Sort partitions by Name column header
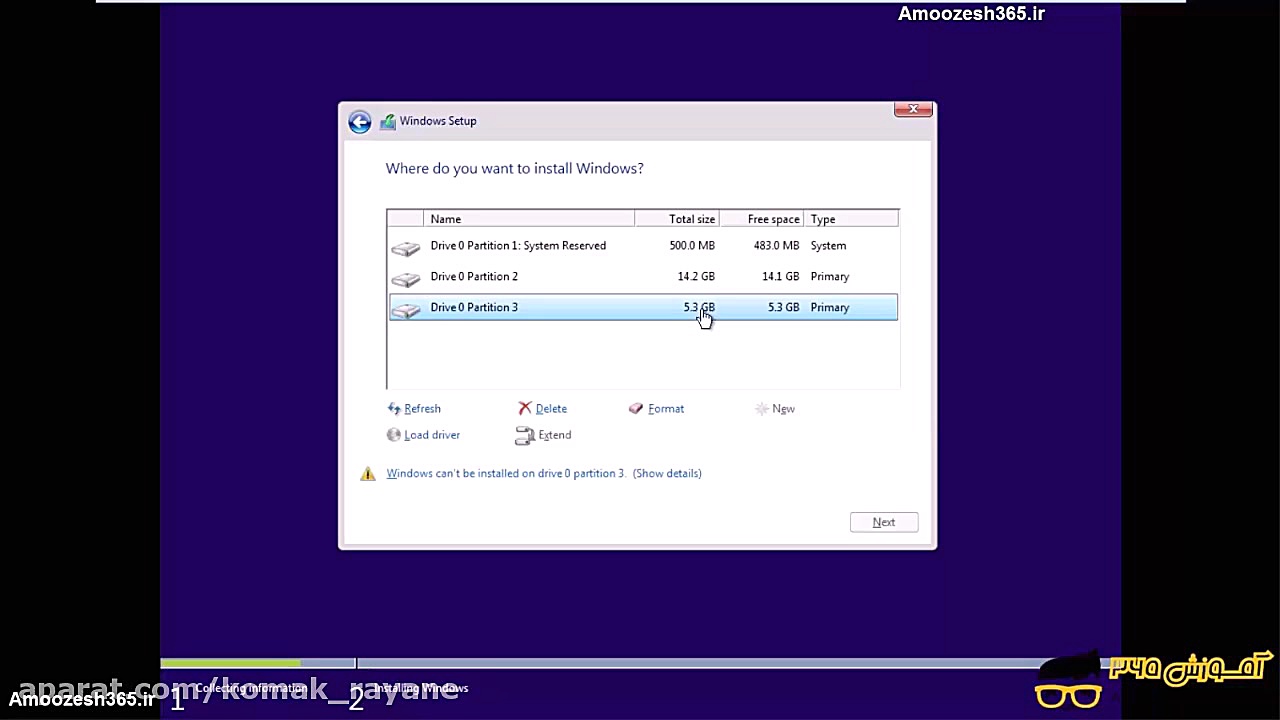The height and width of the screenshot is (720, 1280). click(529, 219)
